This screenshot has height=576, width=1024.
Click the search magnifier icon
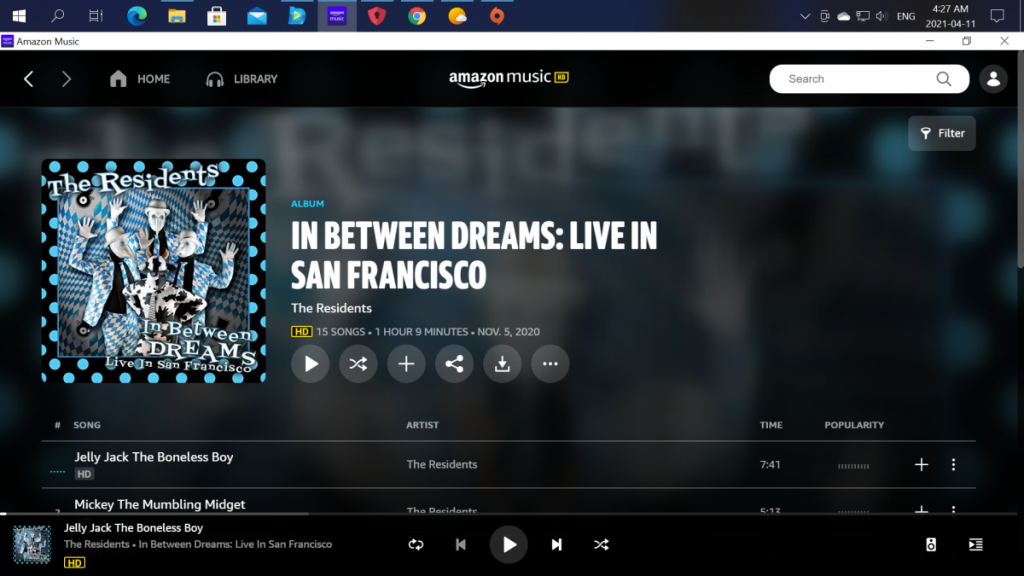point(944,79)
